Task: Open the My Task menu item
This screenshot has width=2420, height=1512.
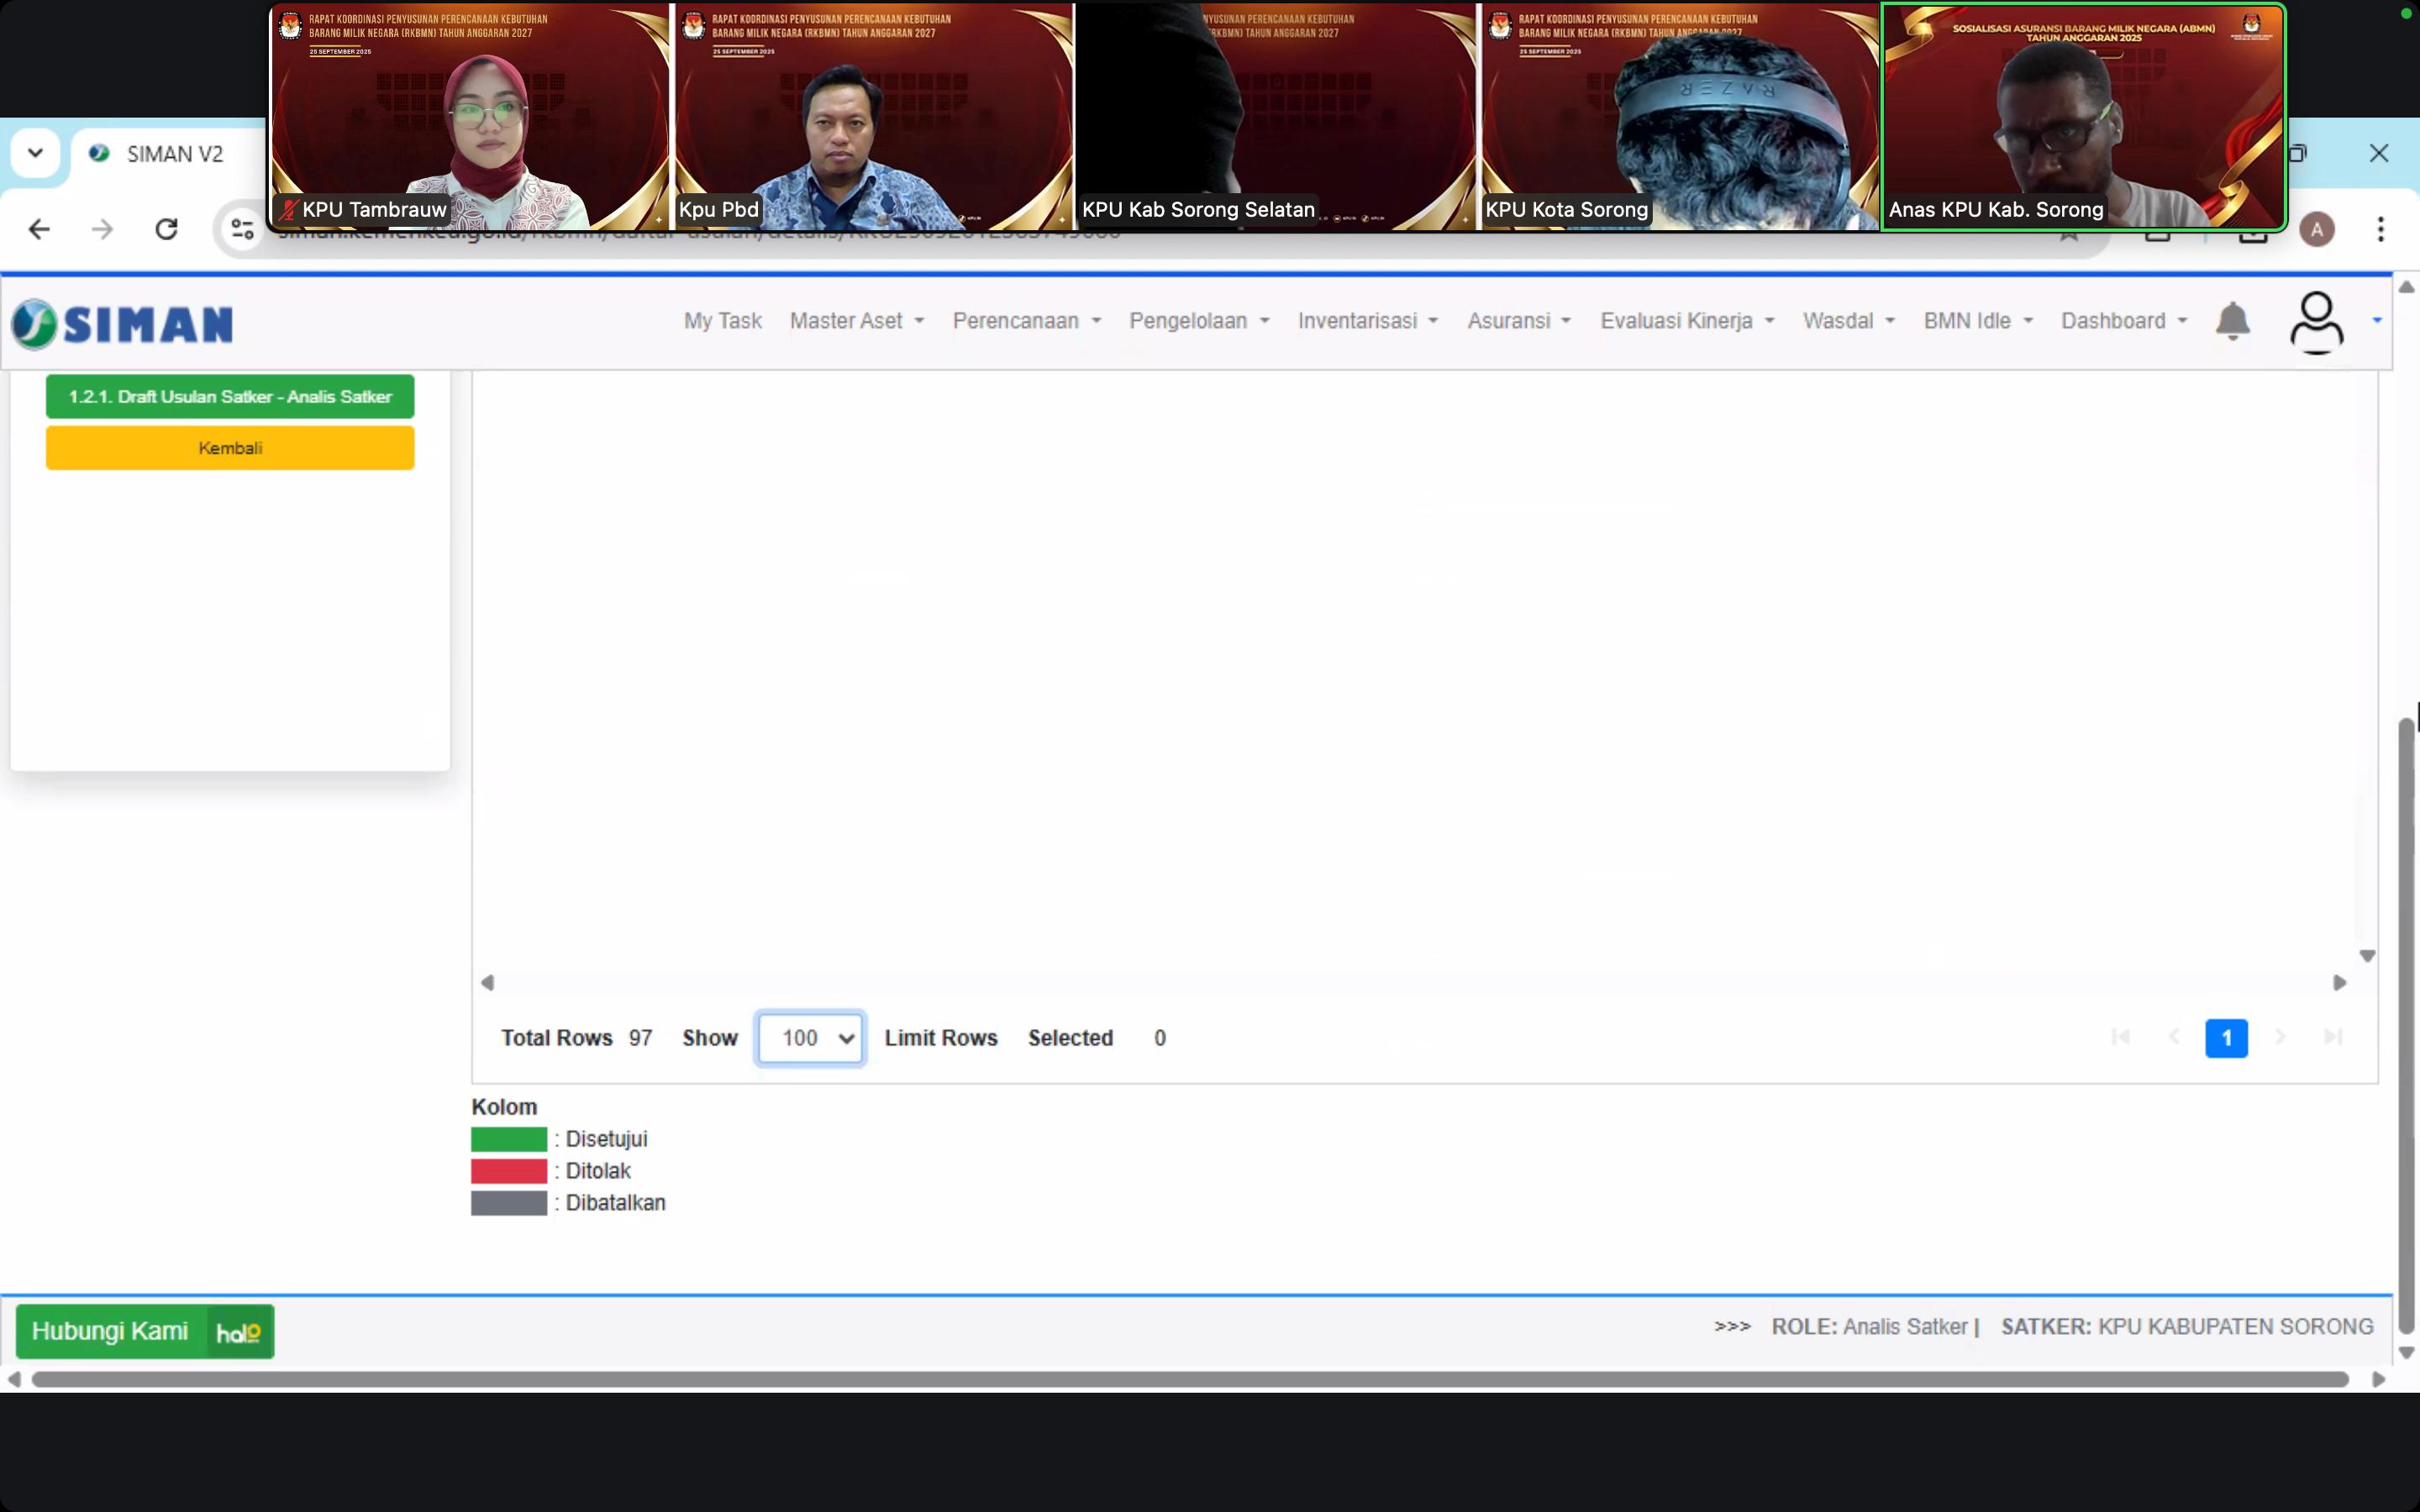Action: tap(722, 321)
